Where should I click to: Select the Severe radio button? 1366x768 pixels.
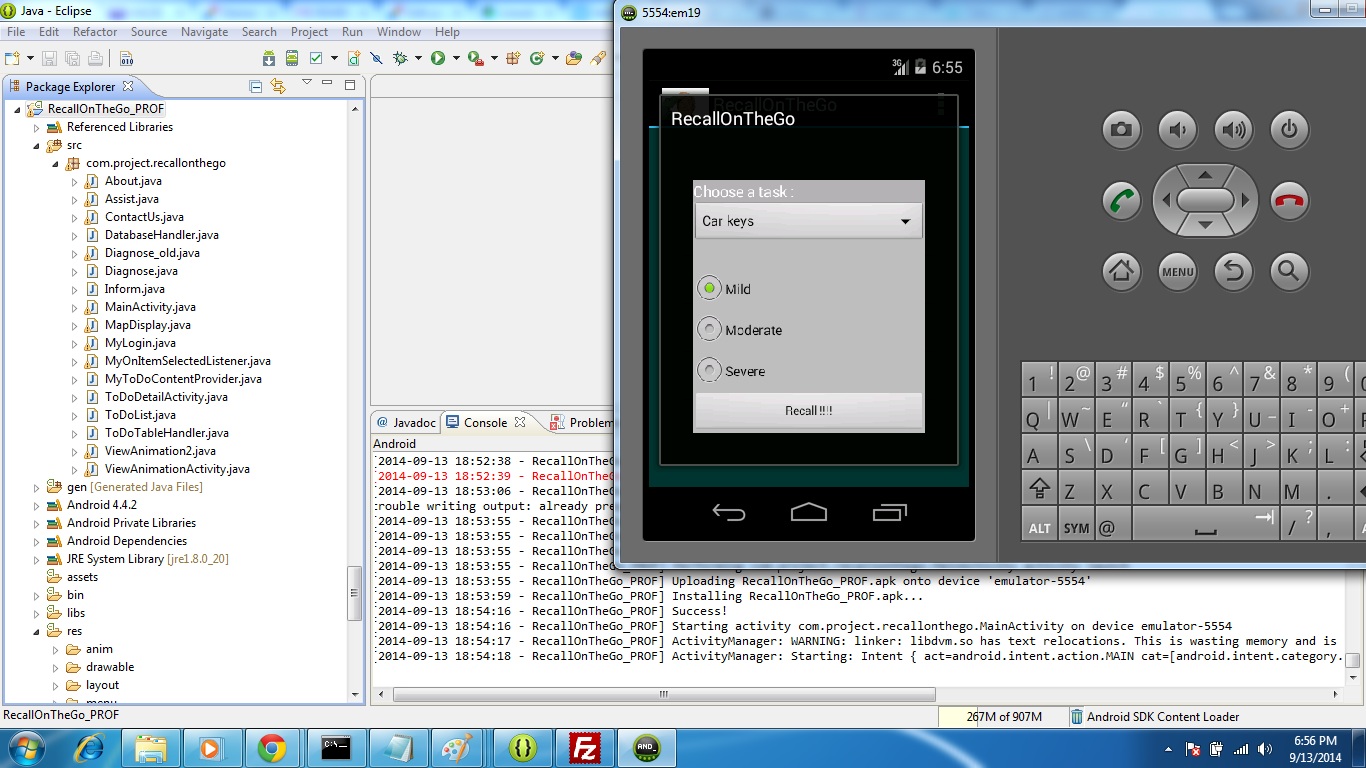point(709,370)
